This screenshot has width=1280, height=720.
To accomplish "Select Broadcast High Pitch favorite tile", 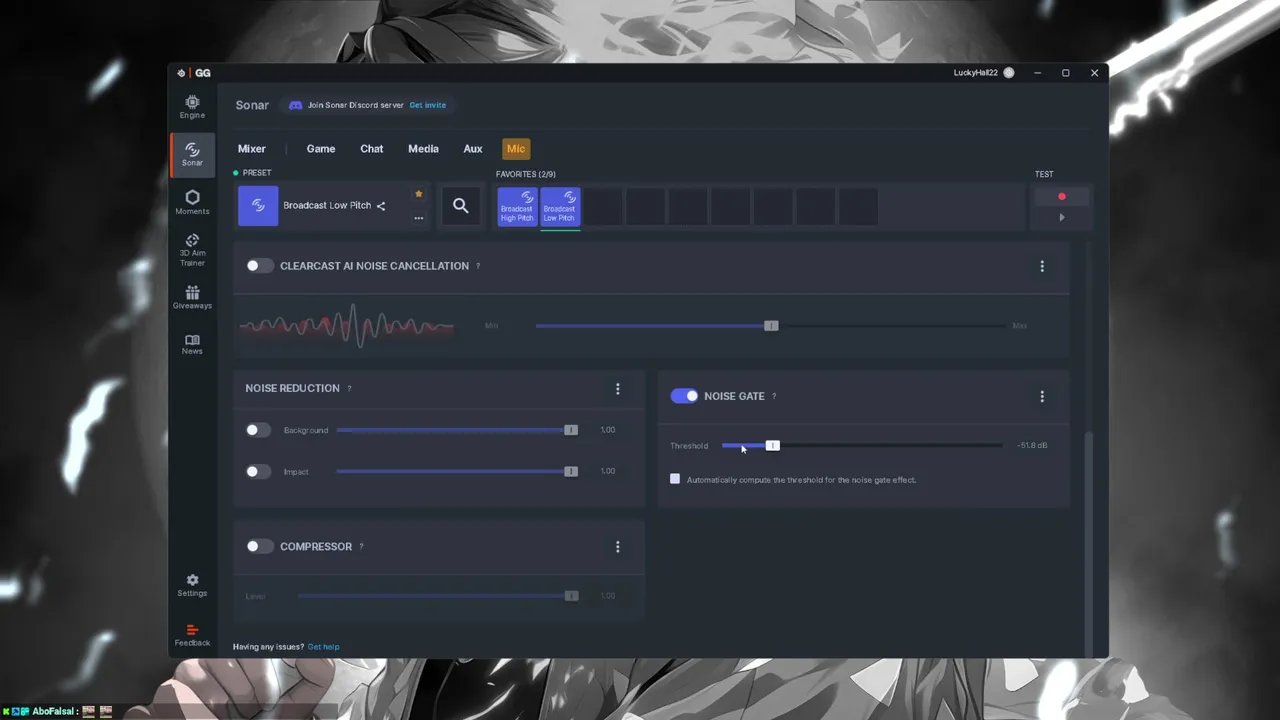I will 517,207.
